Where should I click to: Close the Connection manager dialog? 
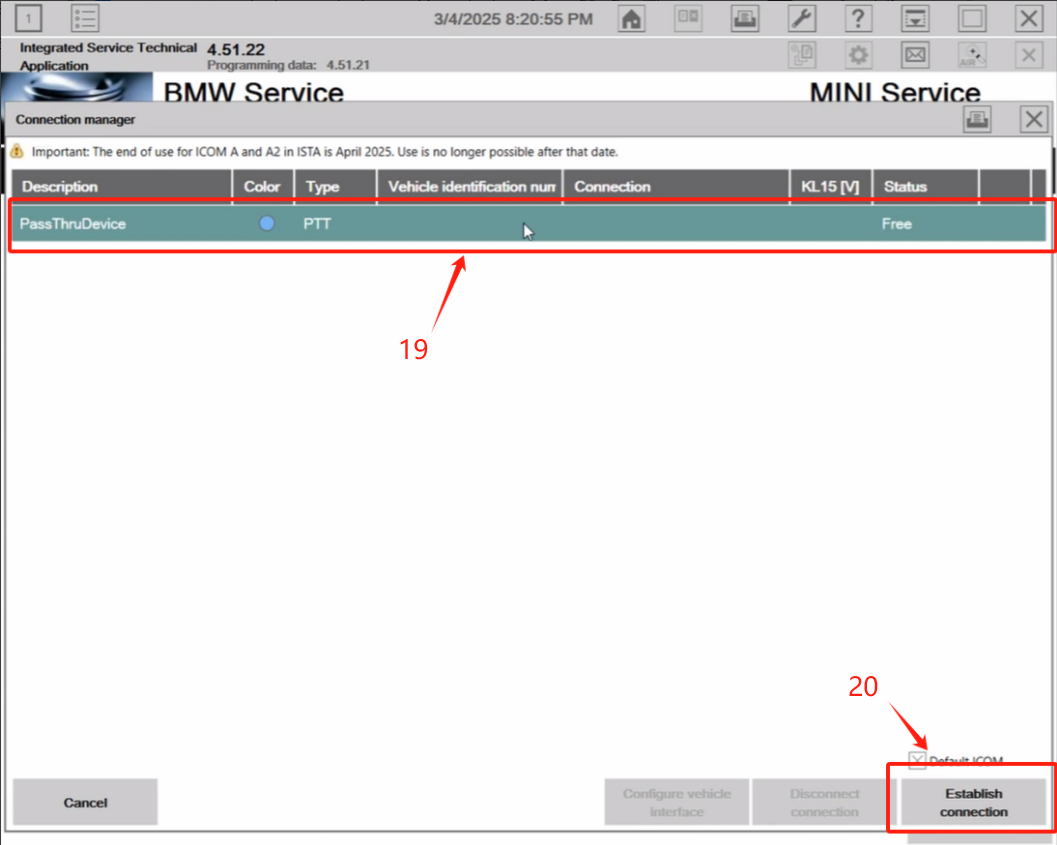tap(1033, 119)
